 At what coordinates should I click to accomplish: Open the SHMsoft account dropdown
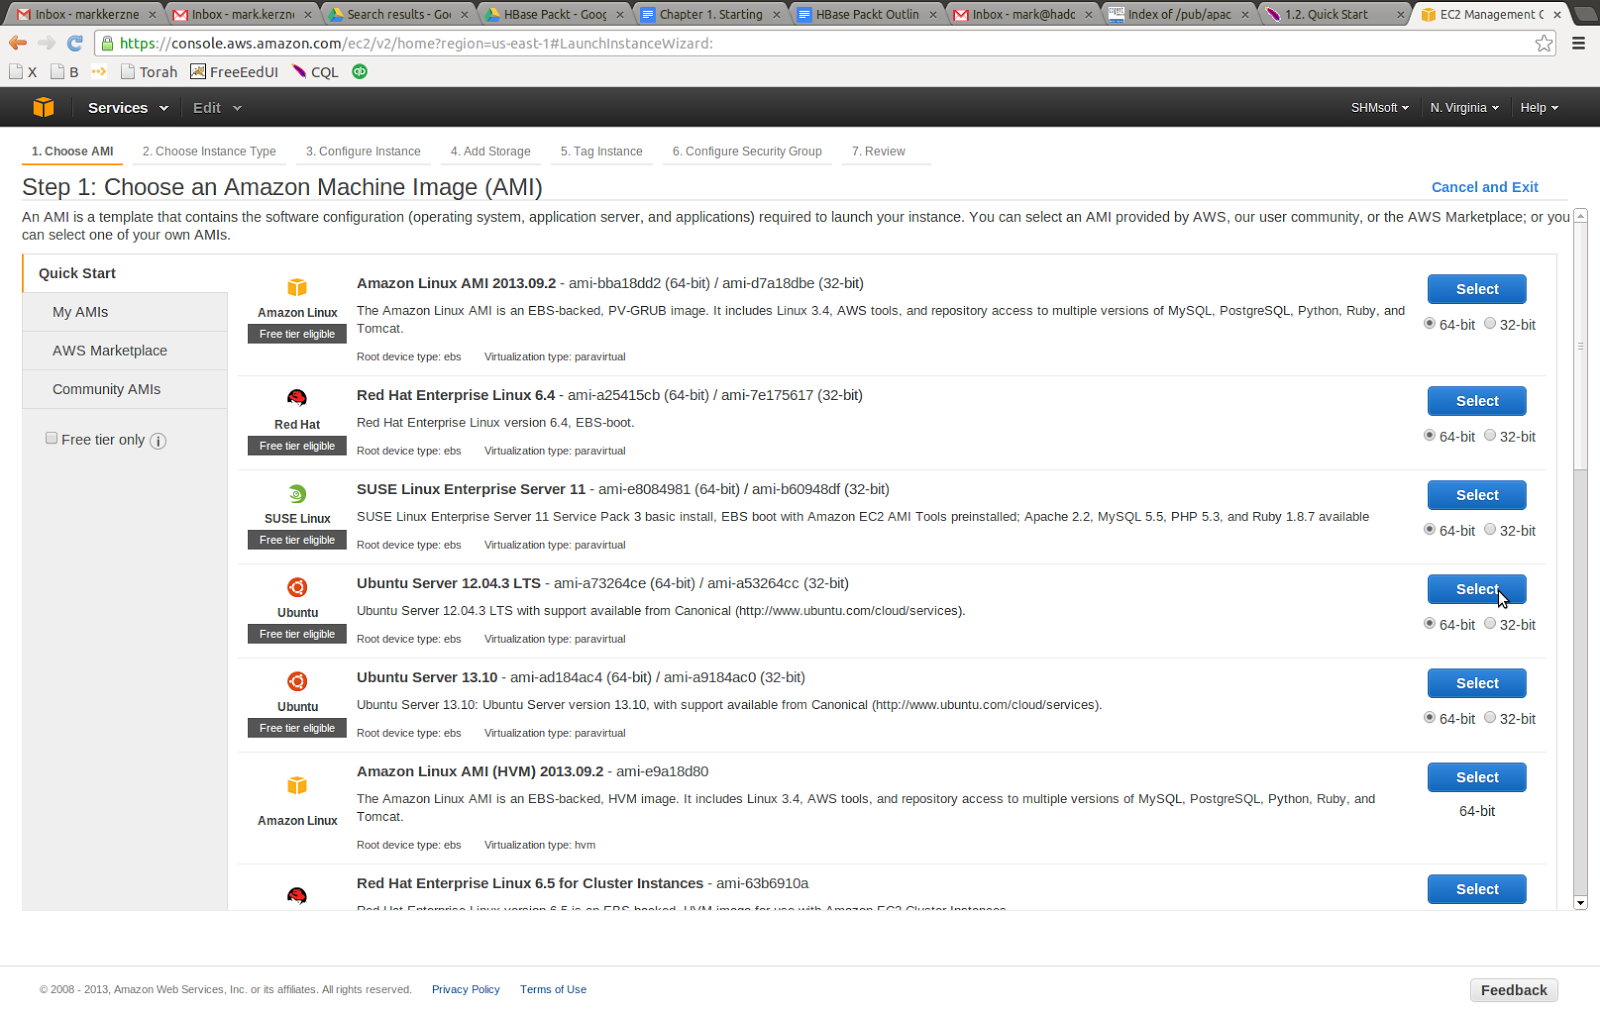pos(1379,108)
